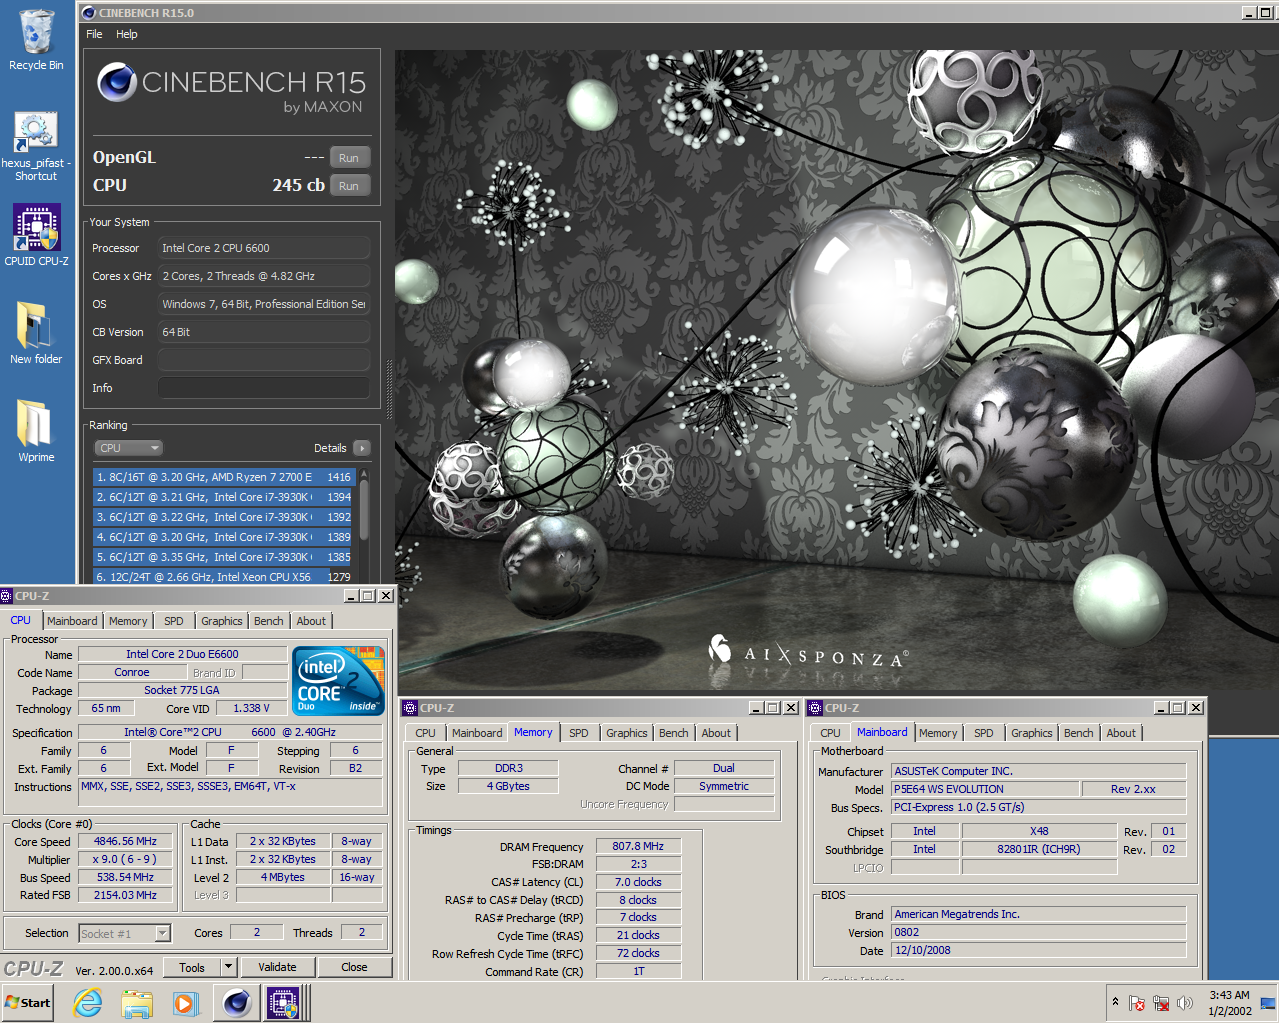Click title bar icon of CPU-Z CPU window
The width and height of the screenshot is (1279, 1023).
6,596
